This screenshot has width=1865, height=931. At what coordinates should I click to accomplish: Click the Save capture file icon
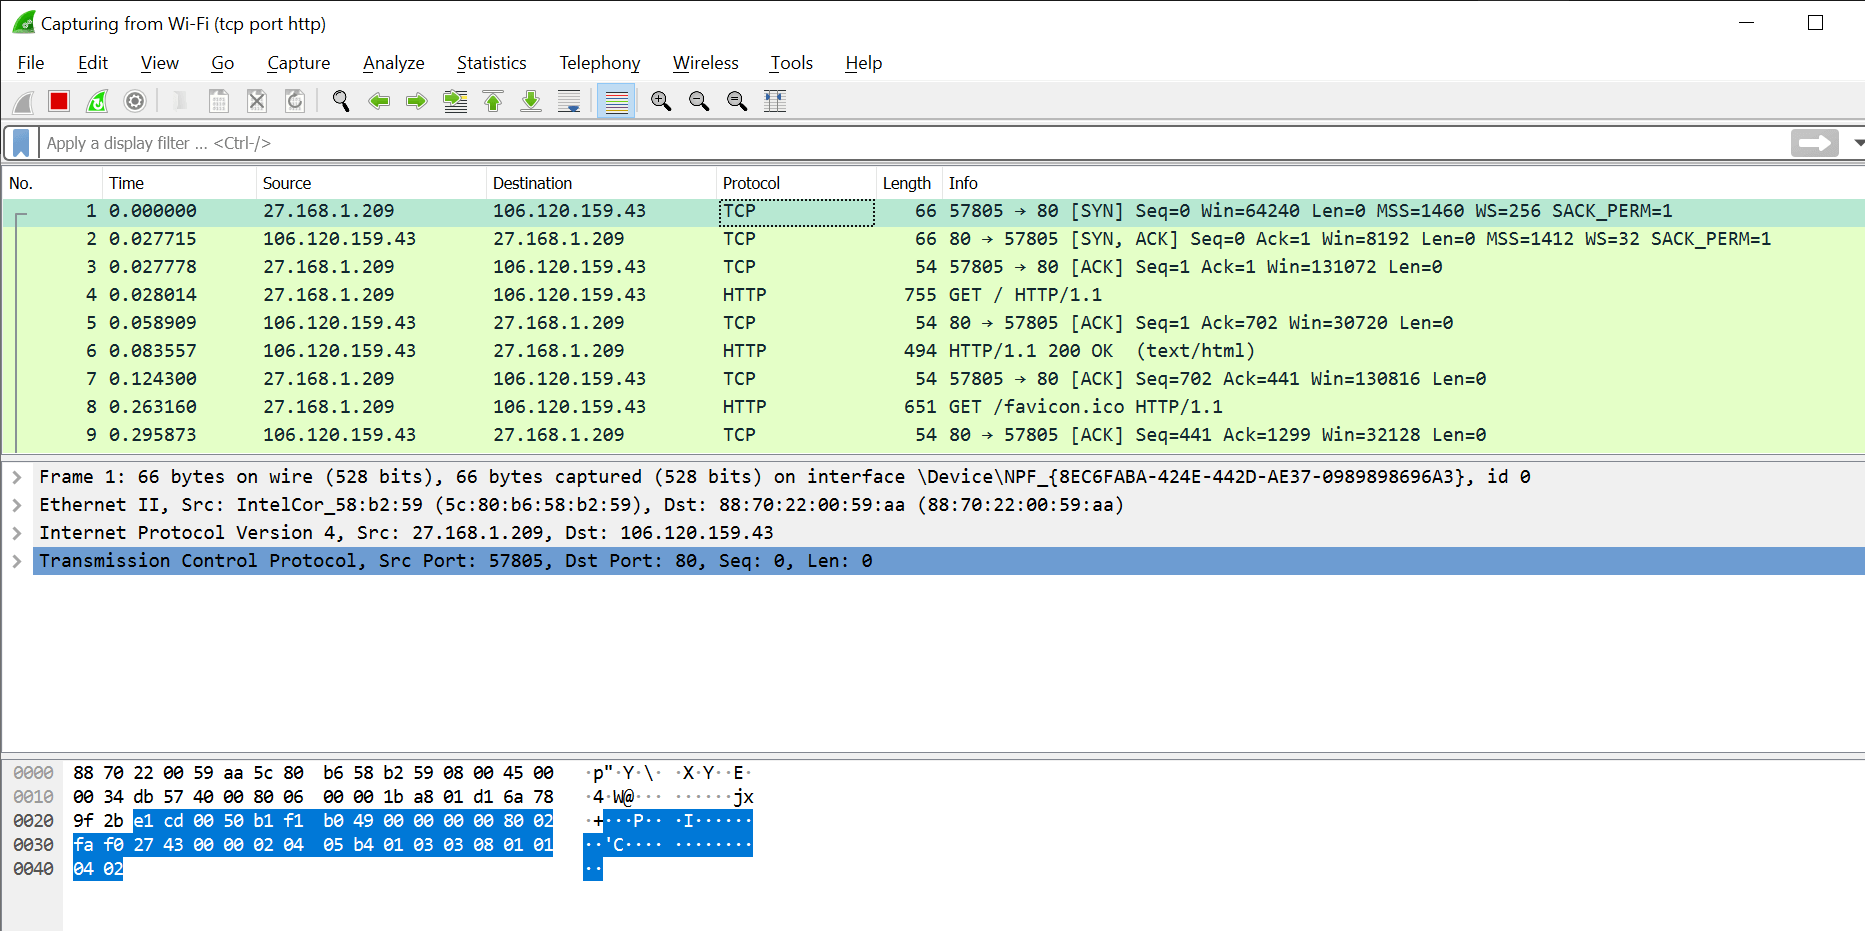219,101
